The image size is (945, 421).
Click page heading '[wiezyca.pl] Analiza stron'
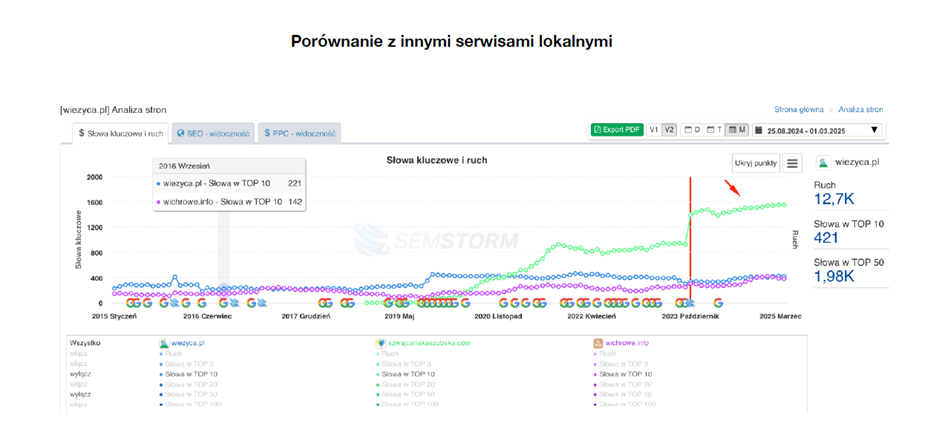[113, 110]
